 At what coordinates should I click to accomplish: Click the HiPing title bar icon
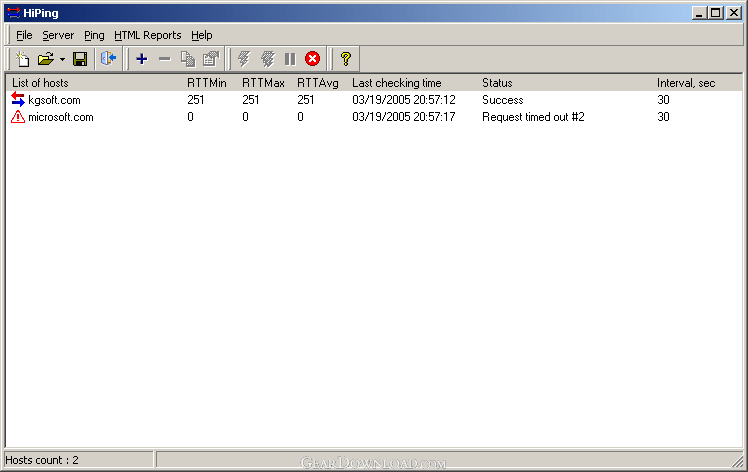13,13
